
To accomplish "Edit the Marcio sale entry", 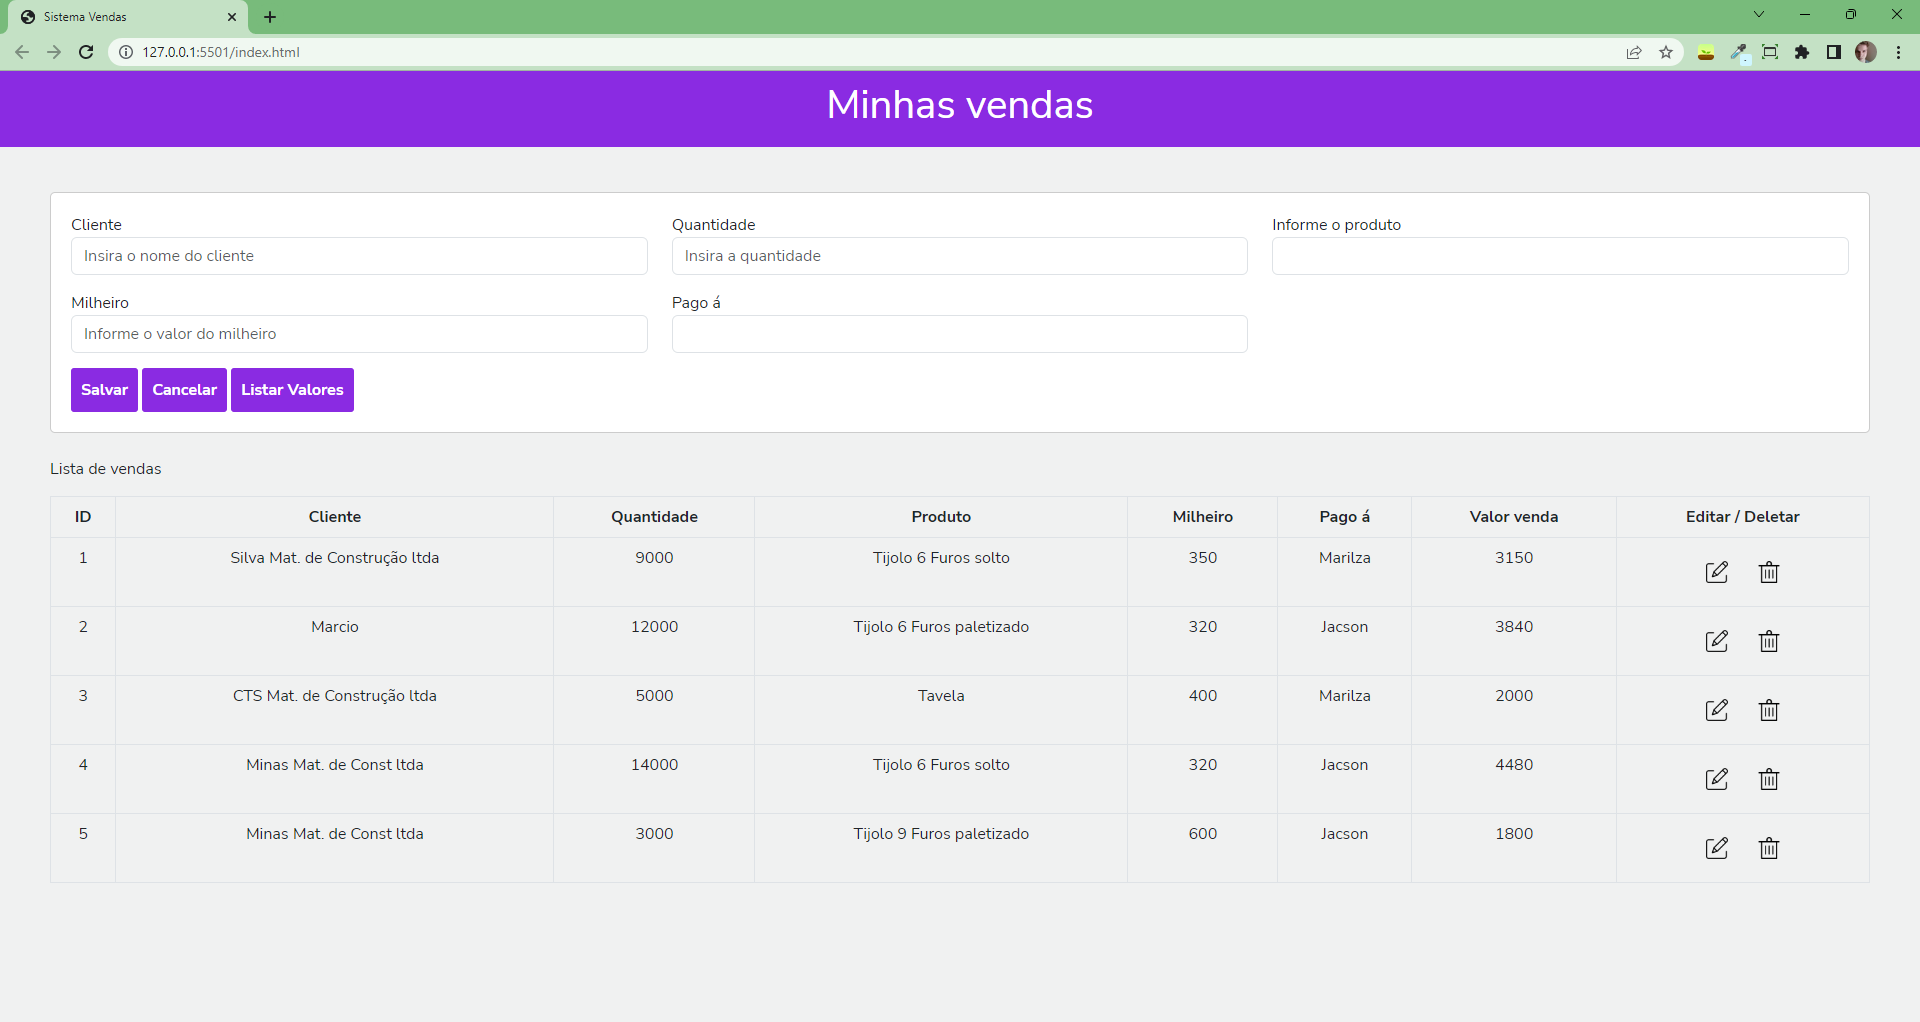I will coord(1716,641).
